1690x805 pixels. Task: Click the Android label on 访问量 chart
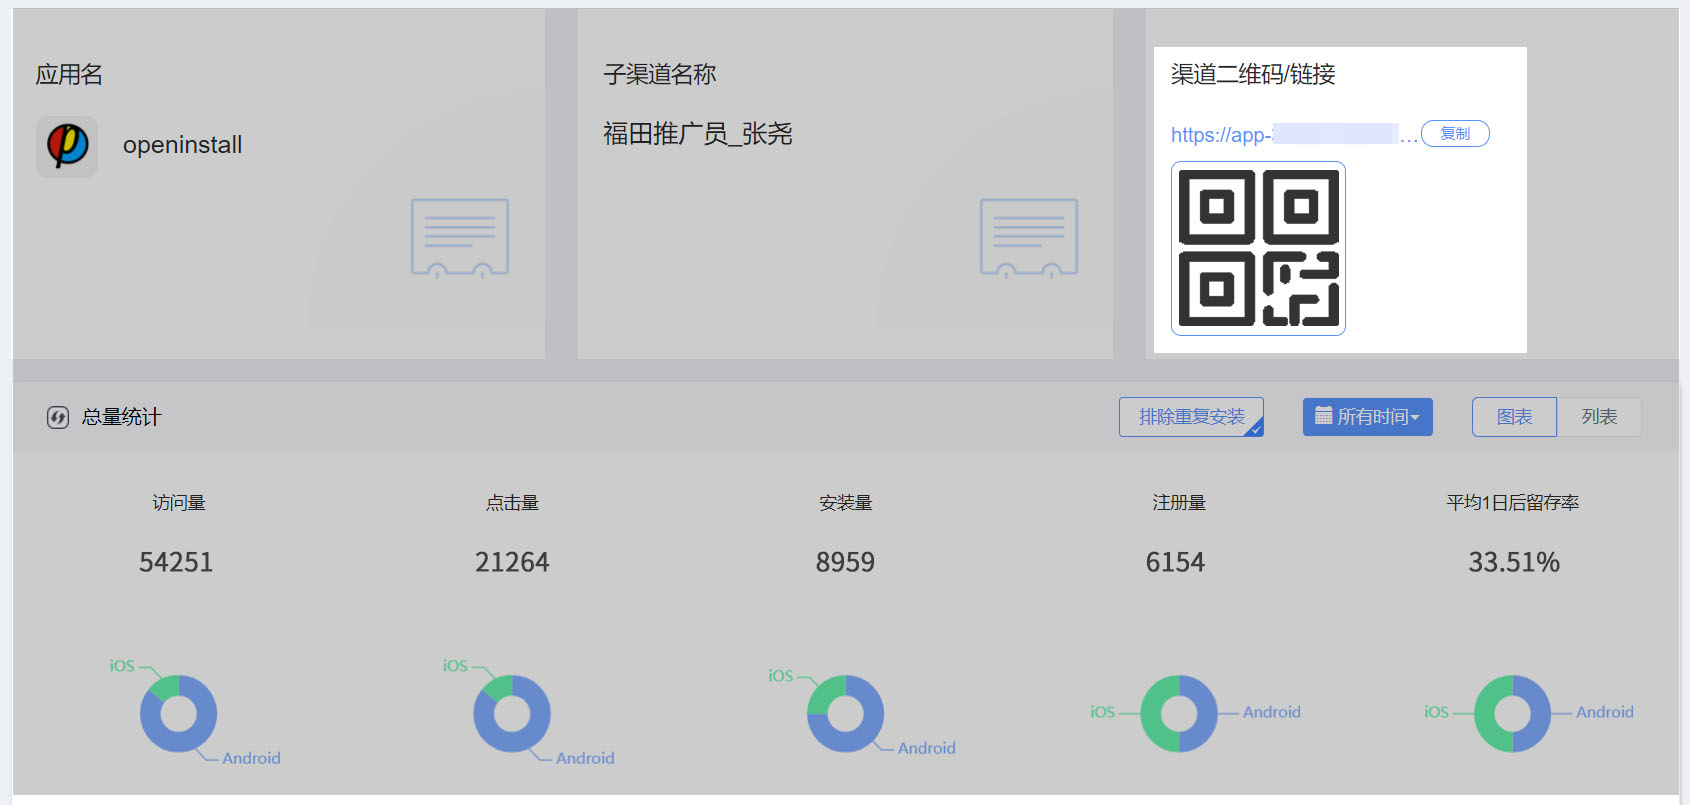[251, 758]
